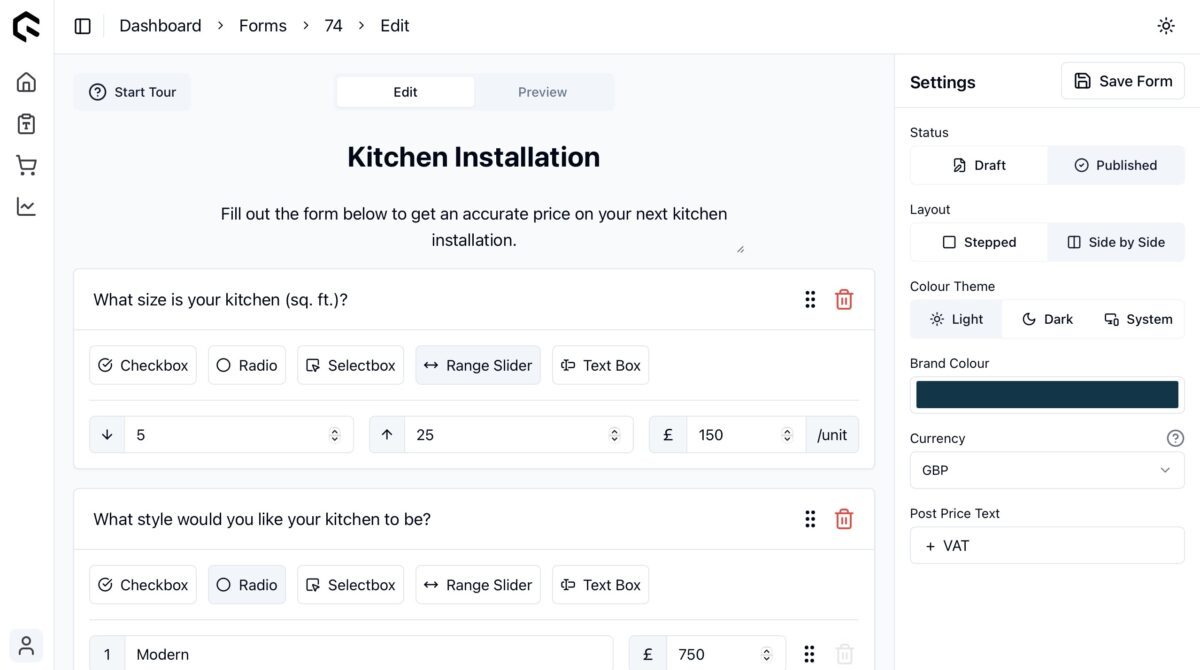Image resolution: width=1200 pixels, height=670 pixels.
Task: Switch to the Edit tab
Action: pos(405,92)
